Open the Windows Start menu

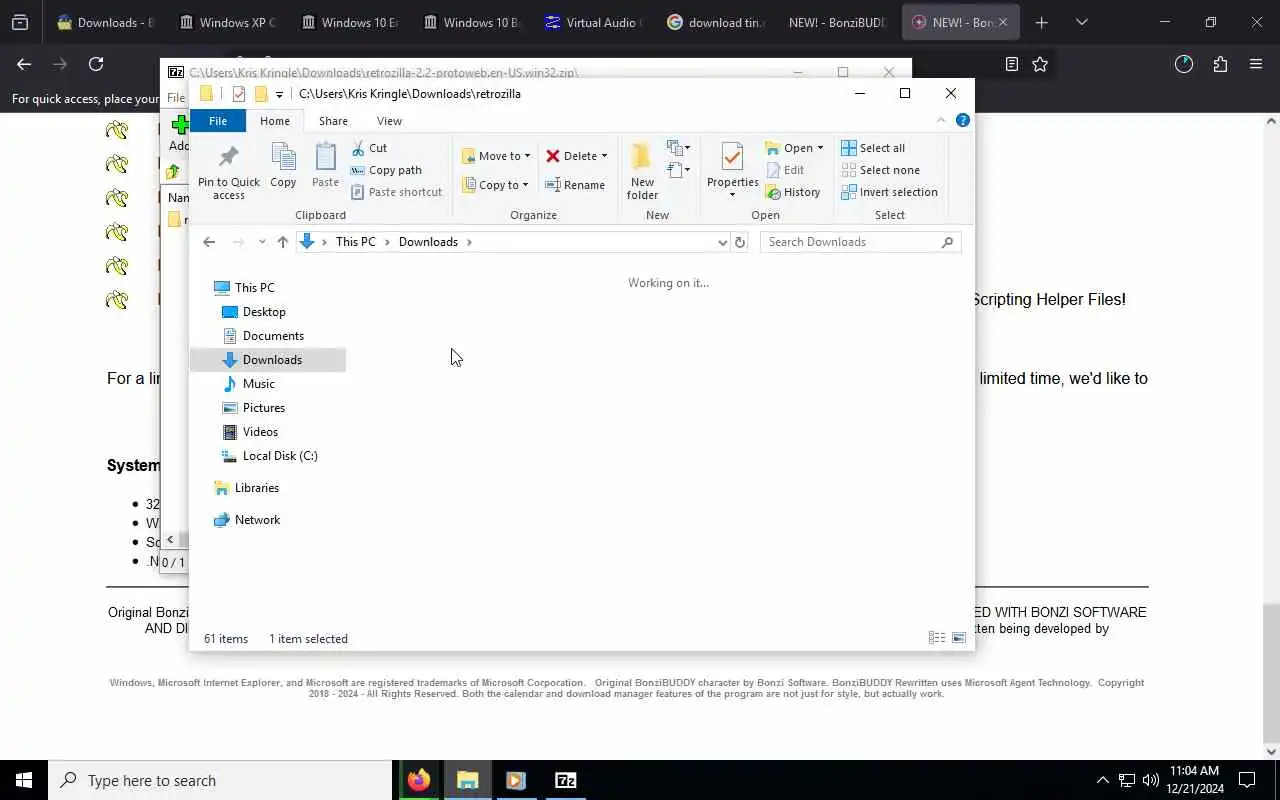click(24, 780)
